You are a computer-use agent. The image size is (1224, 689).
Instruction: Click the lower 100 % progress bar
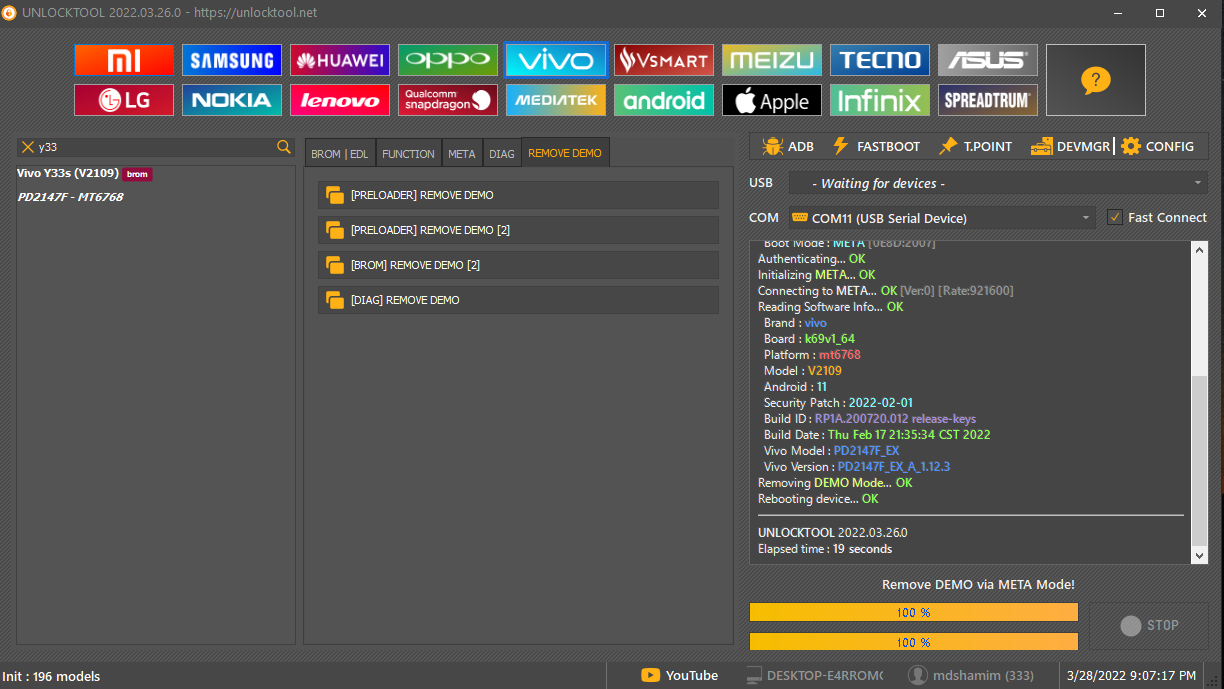[x=913, y=642]
